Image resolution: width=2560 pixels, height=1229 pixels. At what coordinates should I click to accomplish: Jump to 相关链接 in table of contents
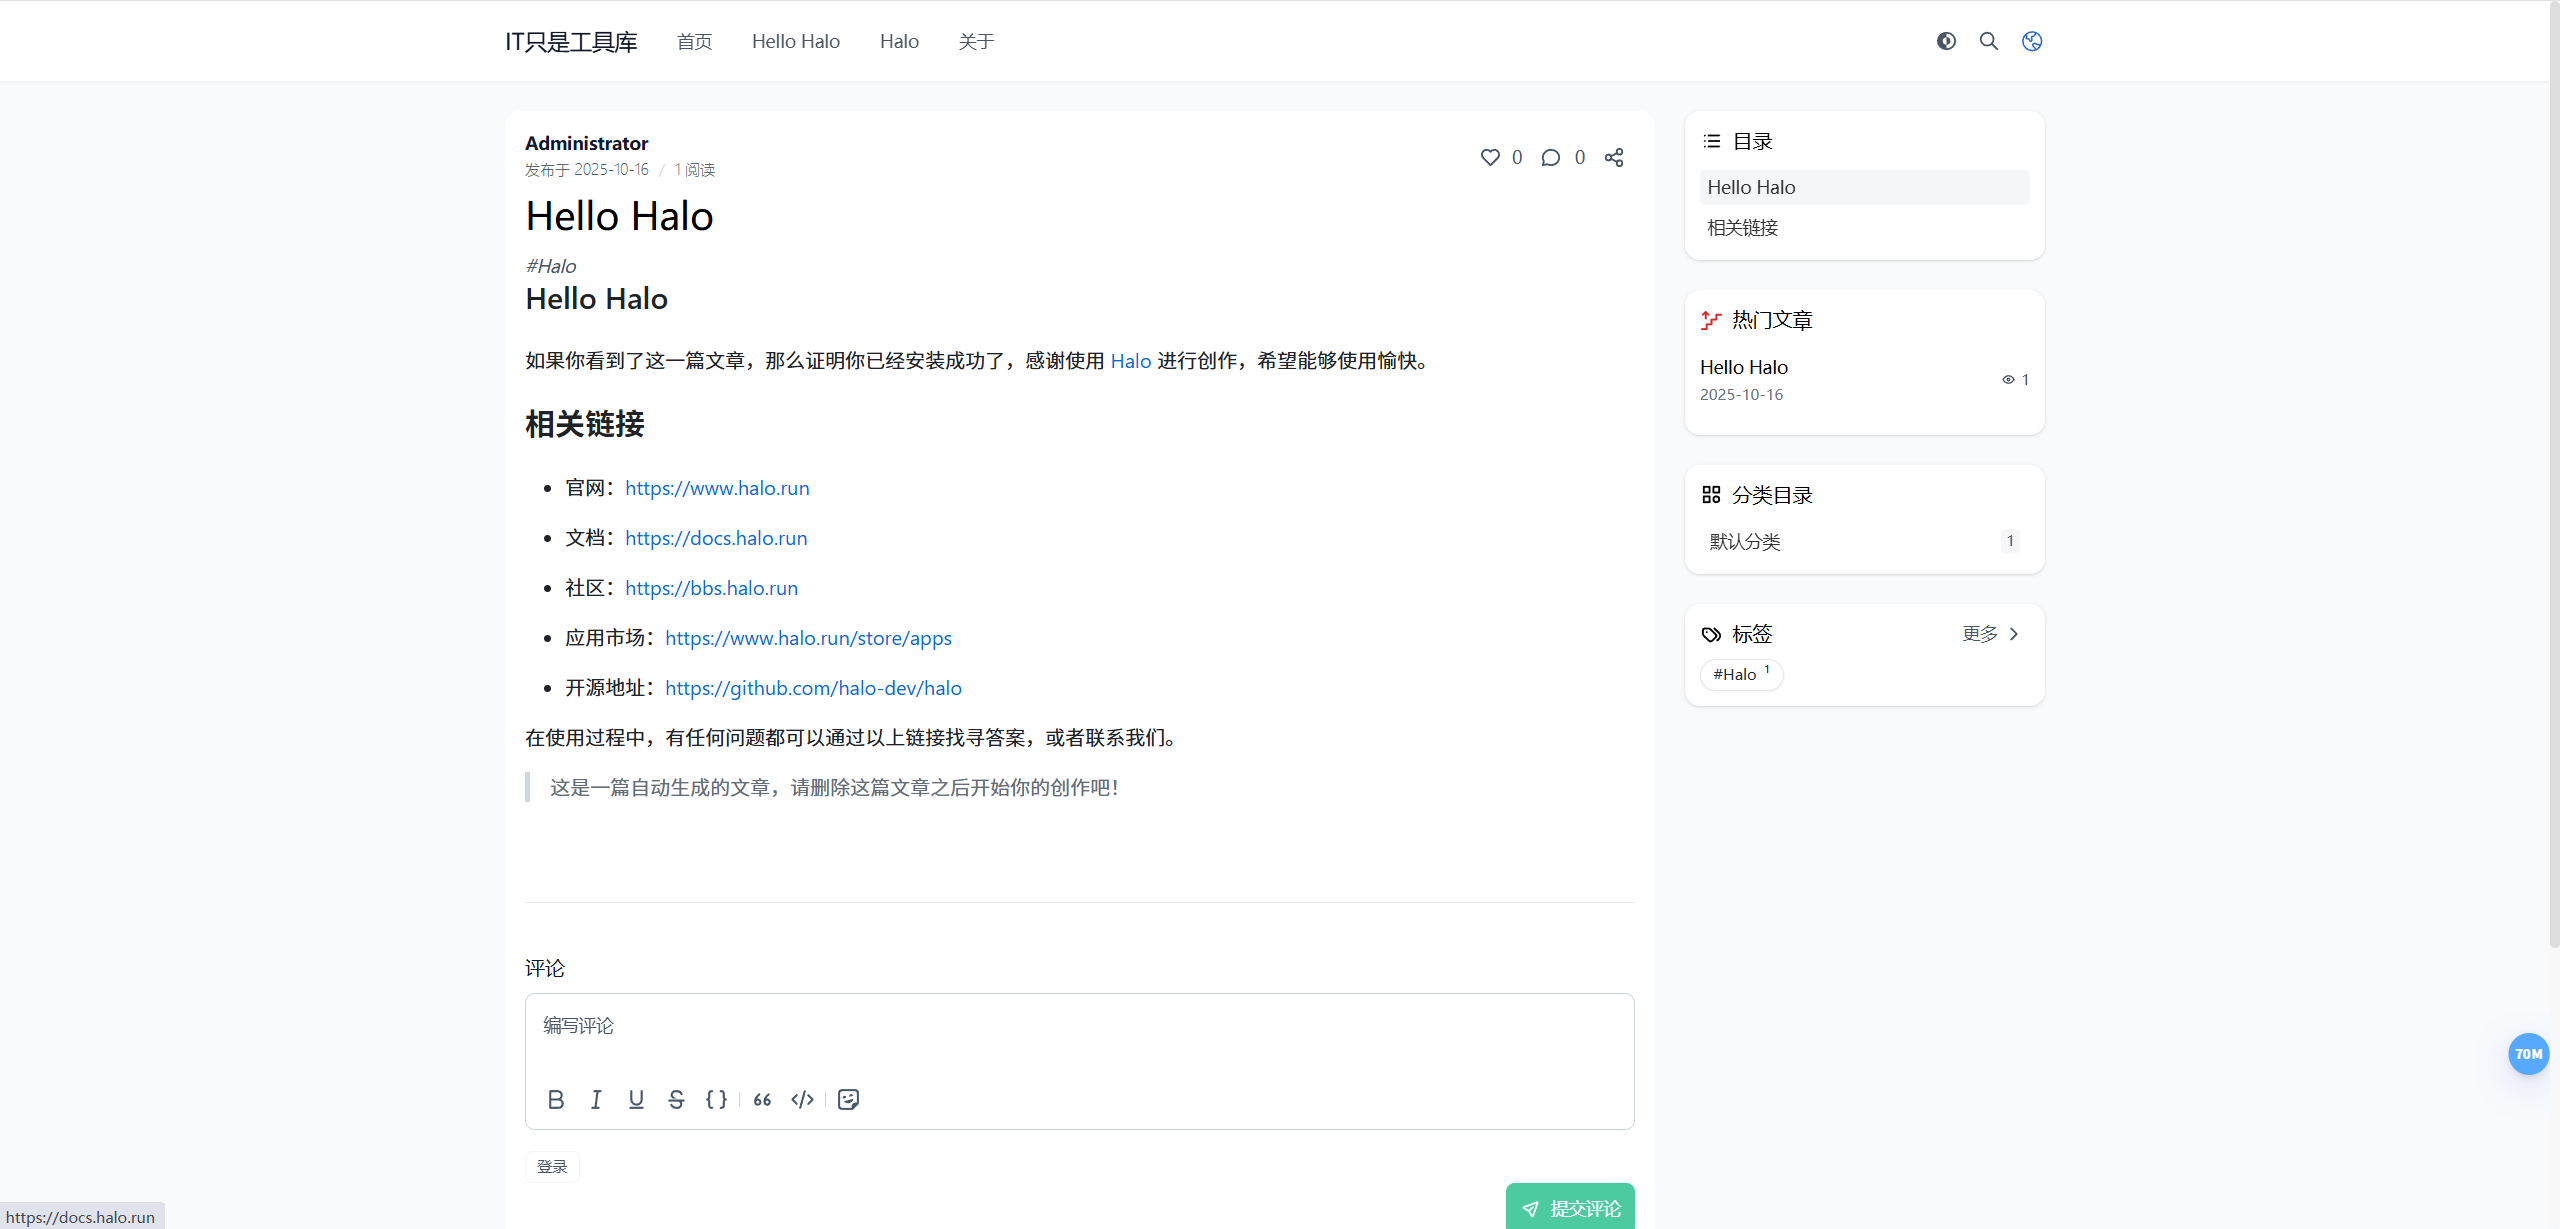tap(1743, 228)
